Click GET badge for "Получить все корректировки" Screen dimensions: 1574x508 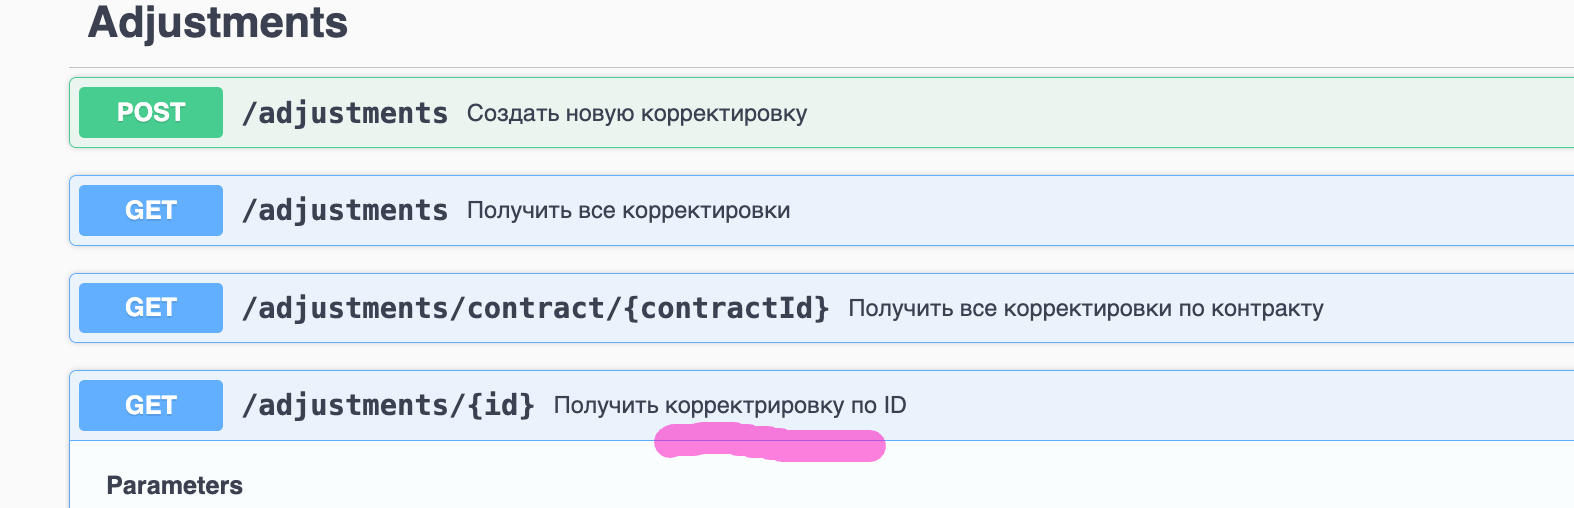(151, 210)
